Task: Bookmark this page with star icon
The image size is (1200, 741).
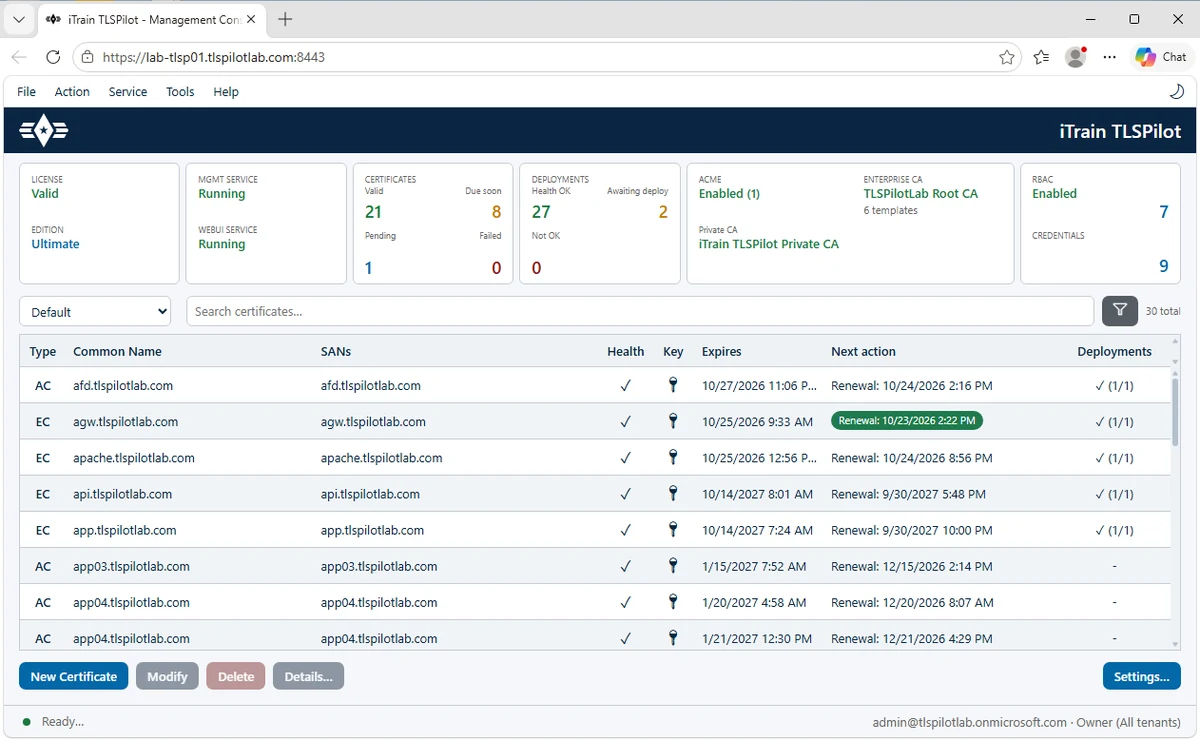Action: point(1006,57)
